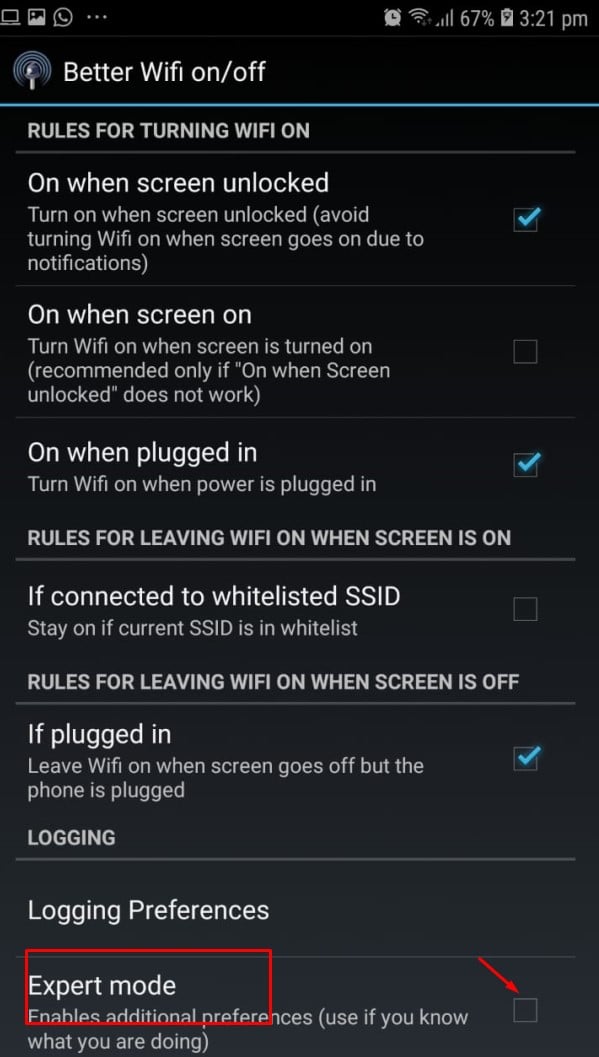Tap the clock showing 3:21 pm

coord(553,18)
